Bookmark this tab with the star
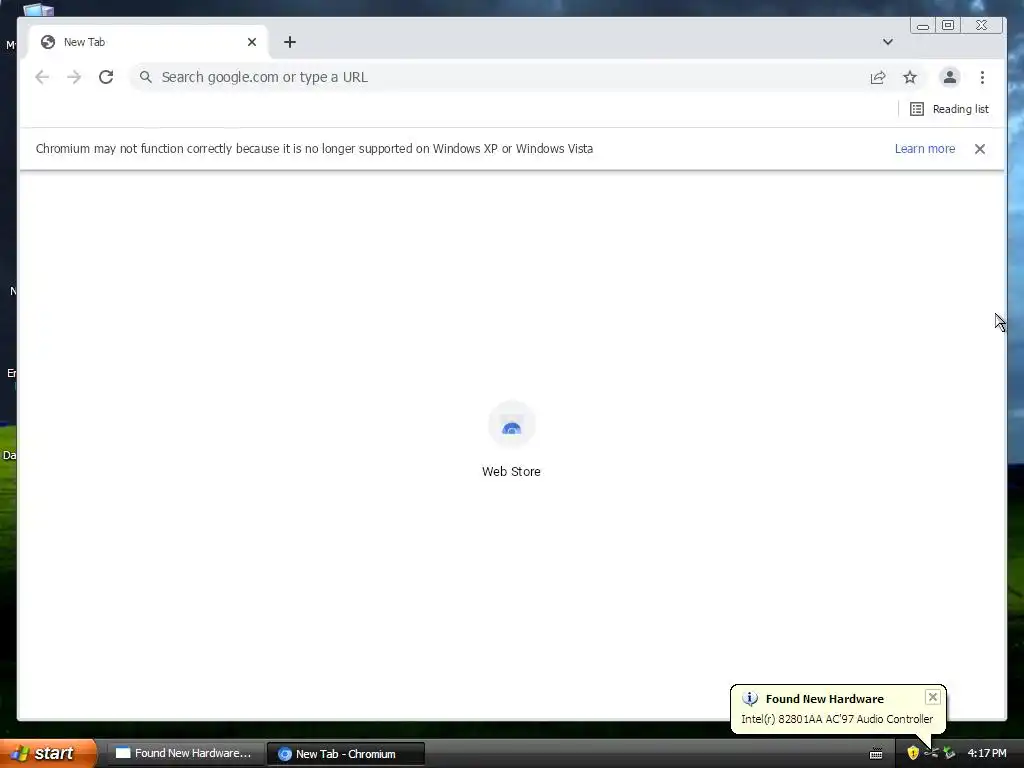 coord(910,77)
